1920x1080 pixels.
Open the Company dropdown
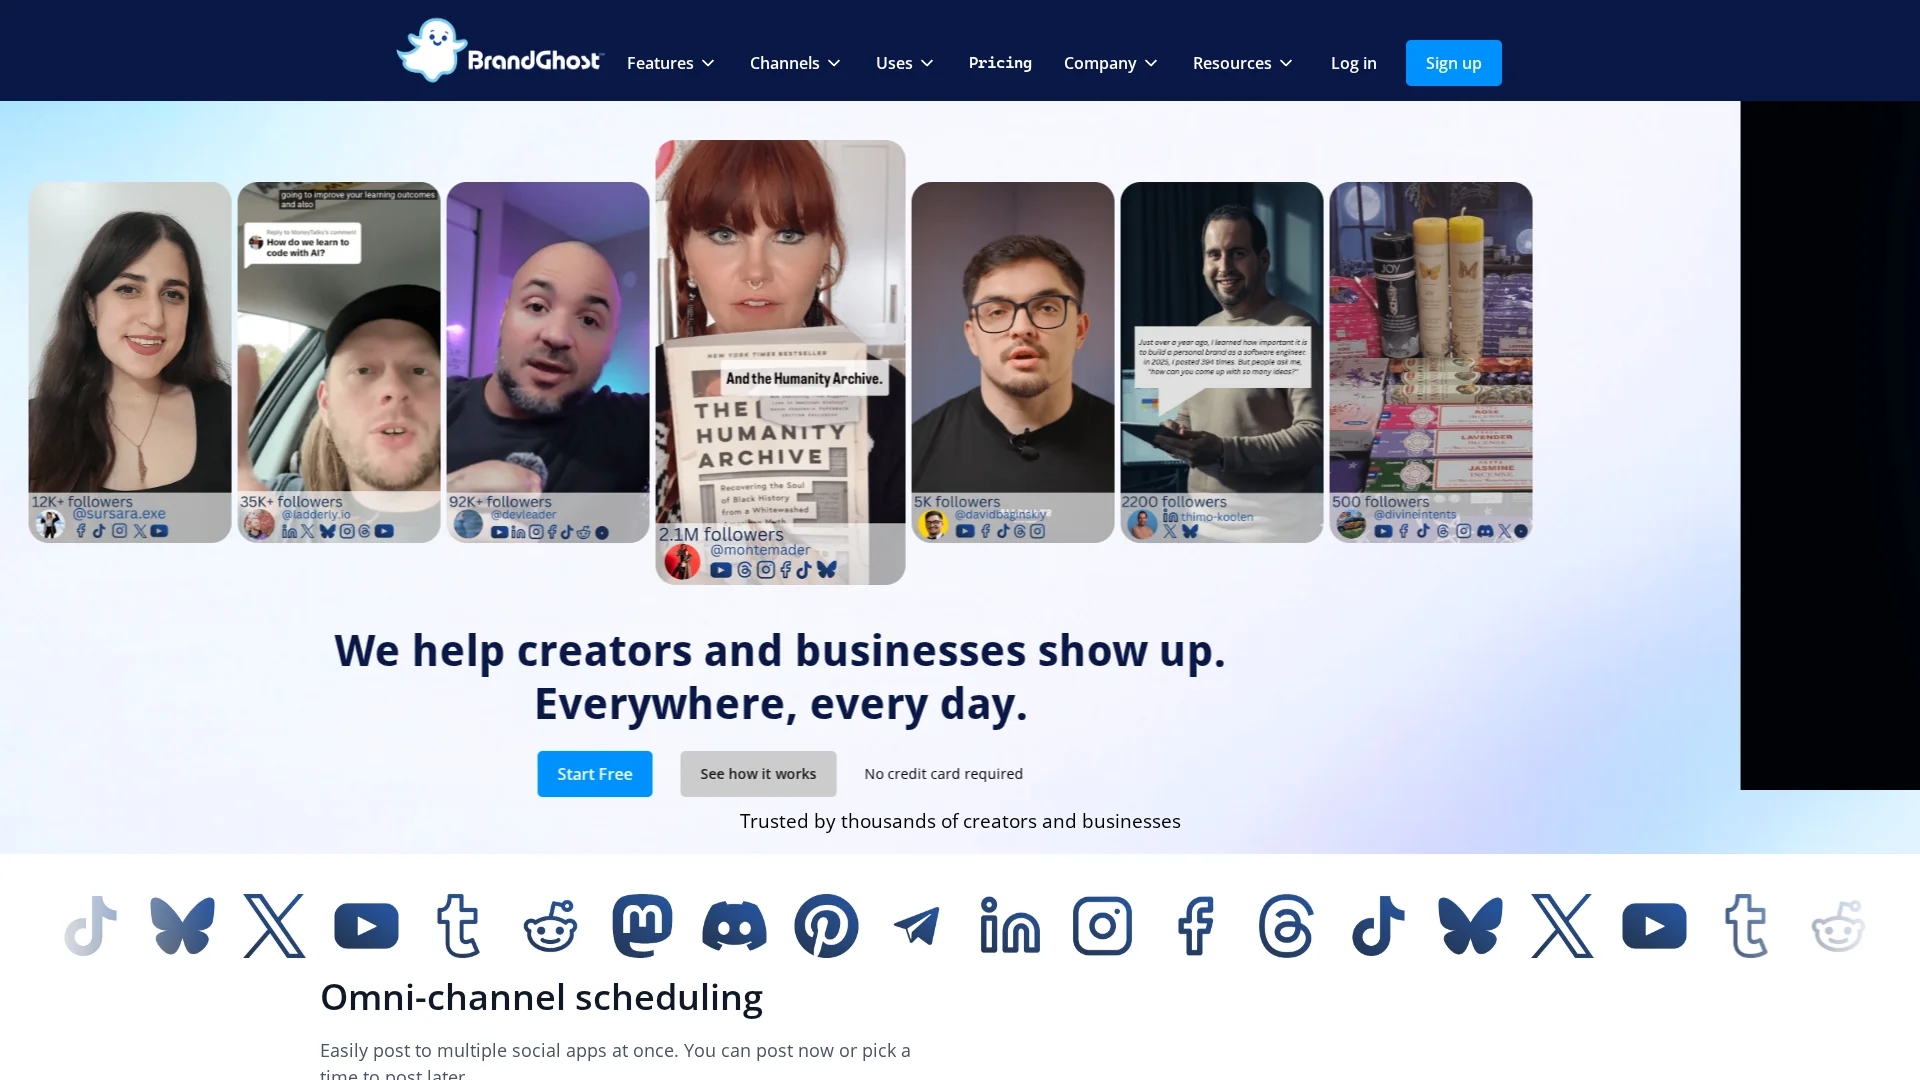[x=1111, y=63]
